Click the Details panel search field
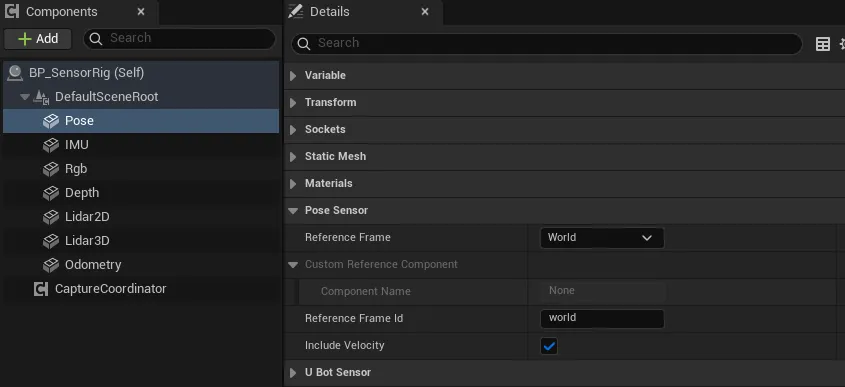The height and width of the screenshot is (387, 845). (546, 43)
